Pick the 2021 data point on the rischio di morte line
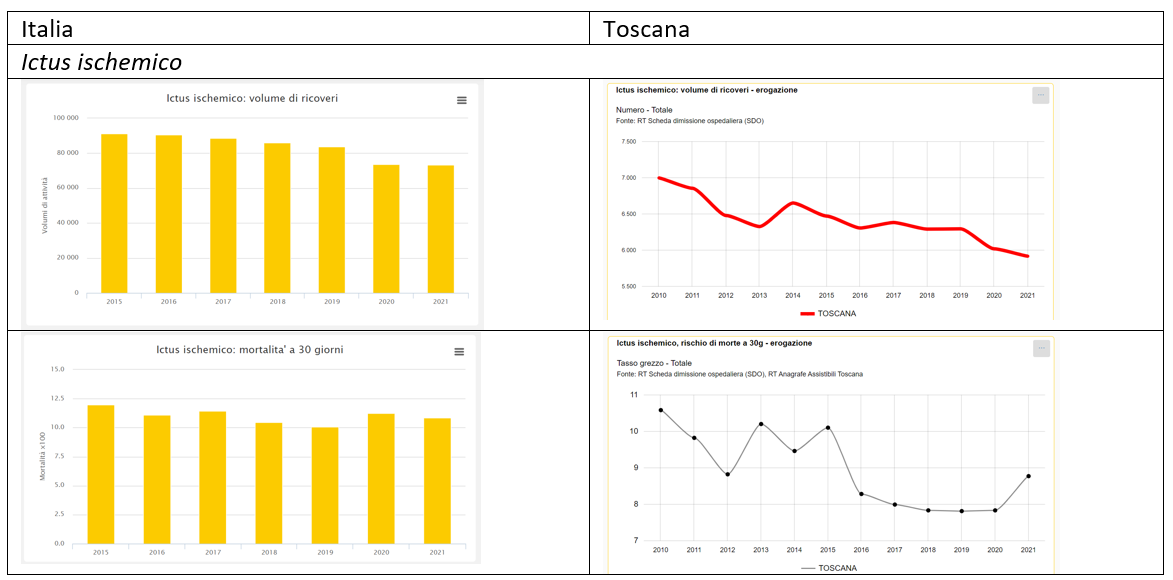The height and width of the screenshot is (580, 1173). [x=1029, y=476]
